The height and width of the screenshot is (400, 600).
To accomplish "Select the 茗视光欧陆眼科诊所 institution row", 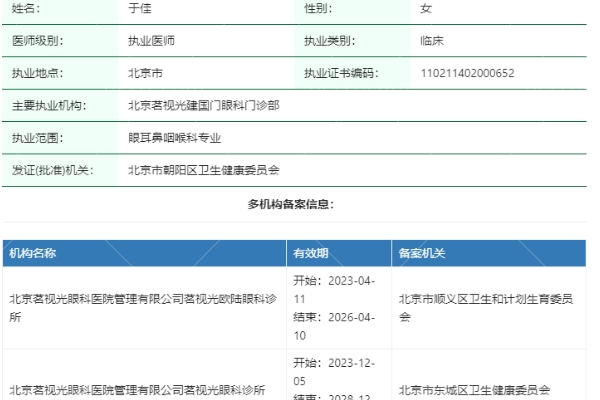I will click(142, 307).
